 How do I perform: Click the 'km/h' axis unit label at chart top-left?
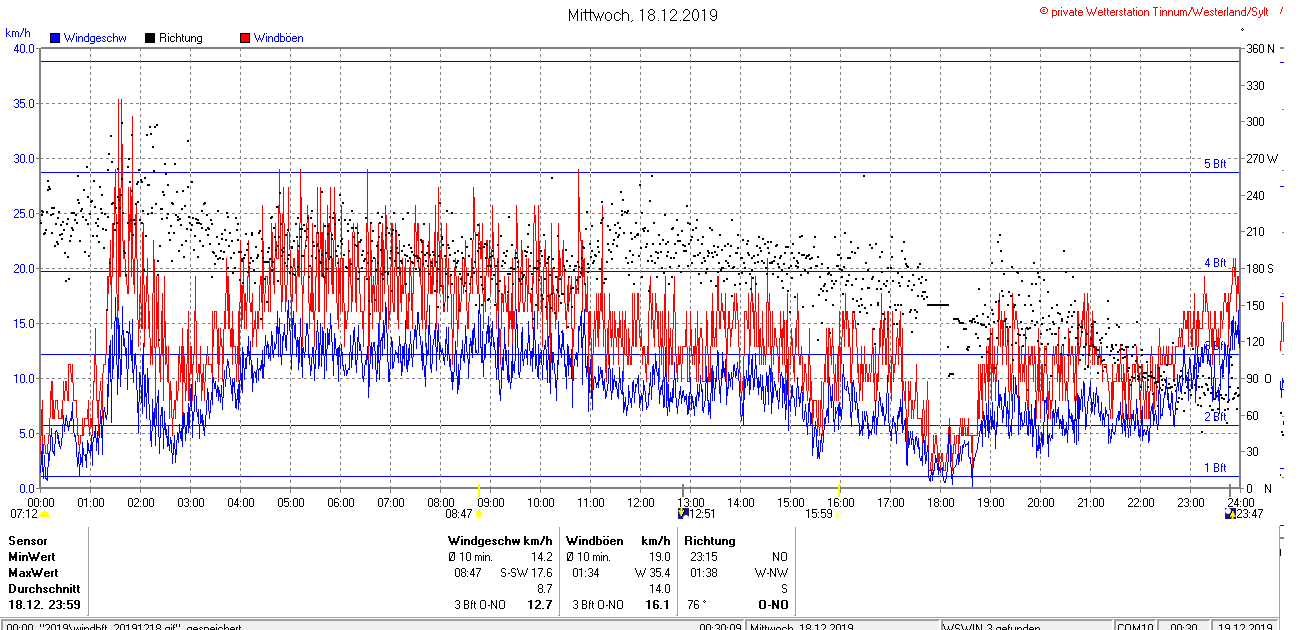[18, 32]
